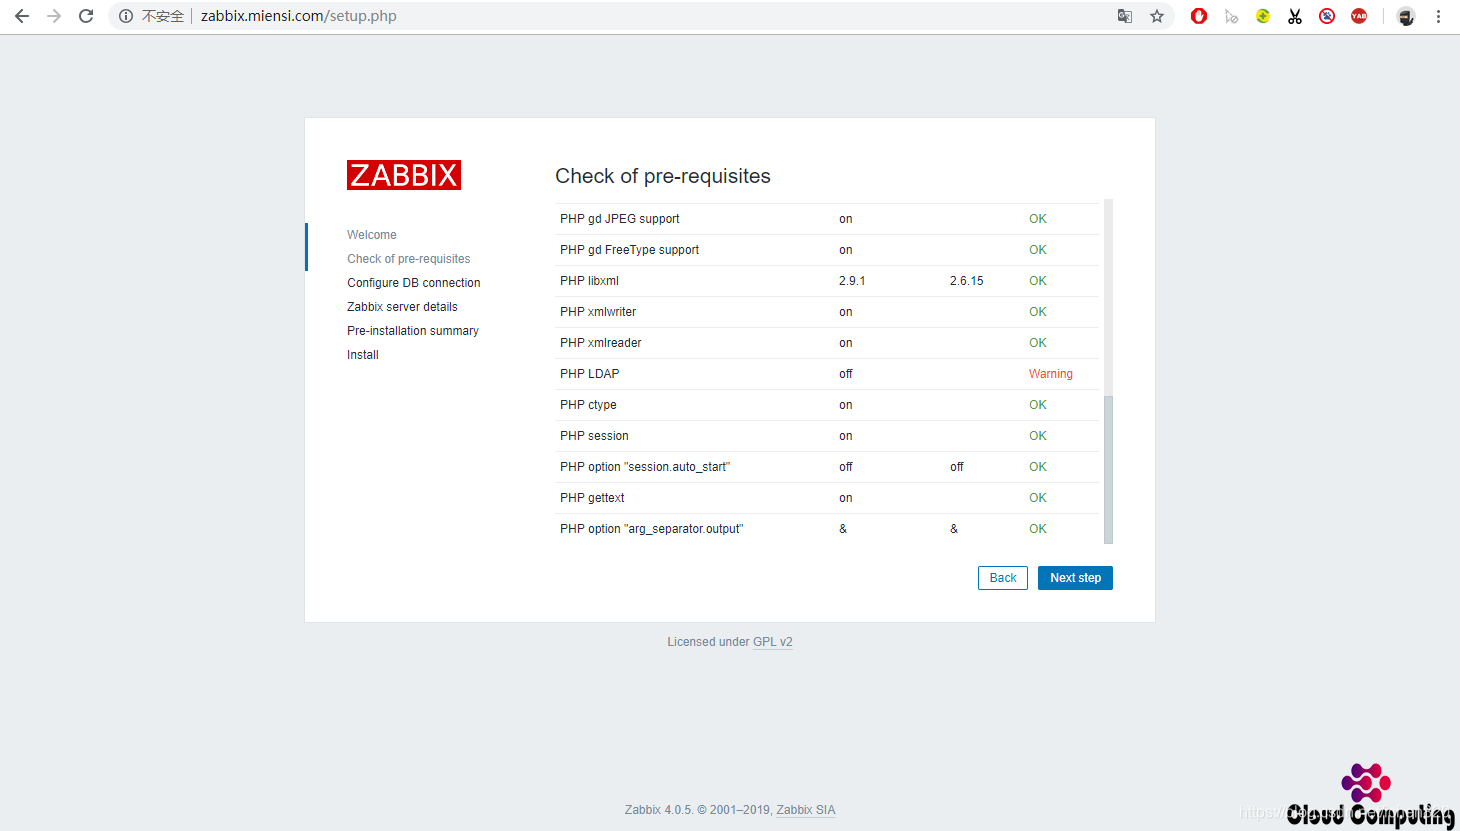Reload the page with refresh icon

pyautogui.click(x=86, y=16)
